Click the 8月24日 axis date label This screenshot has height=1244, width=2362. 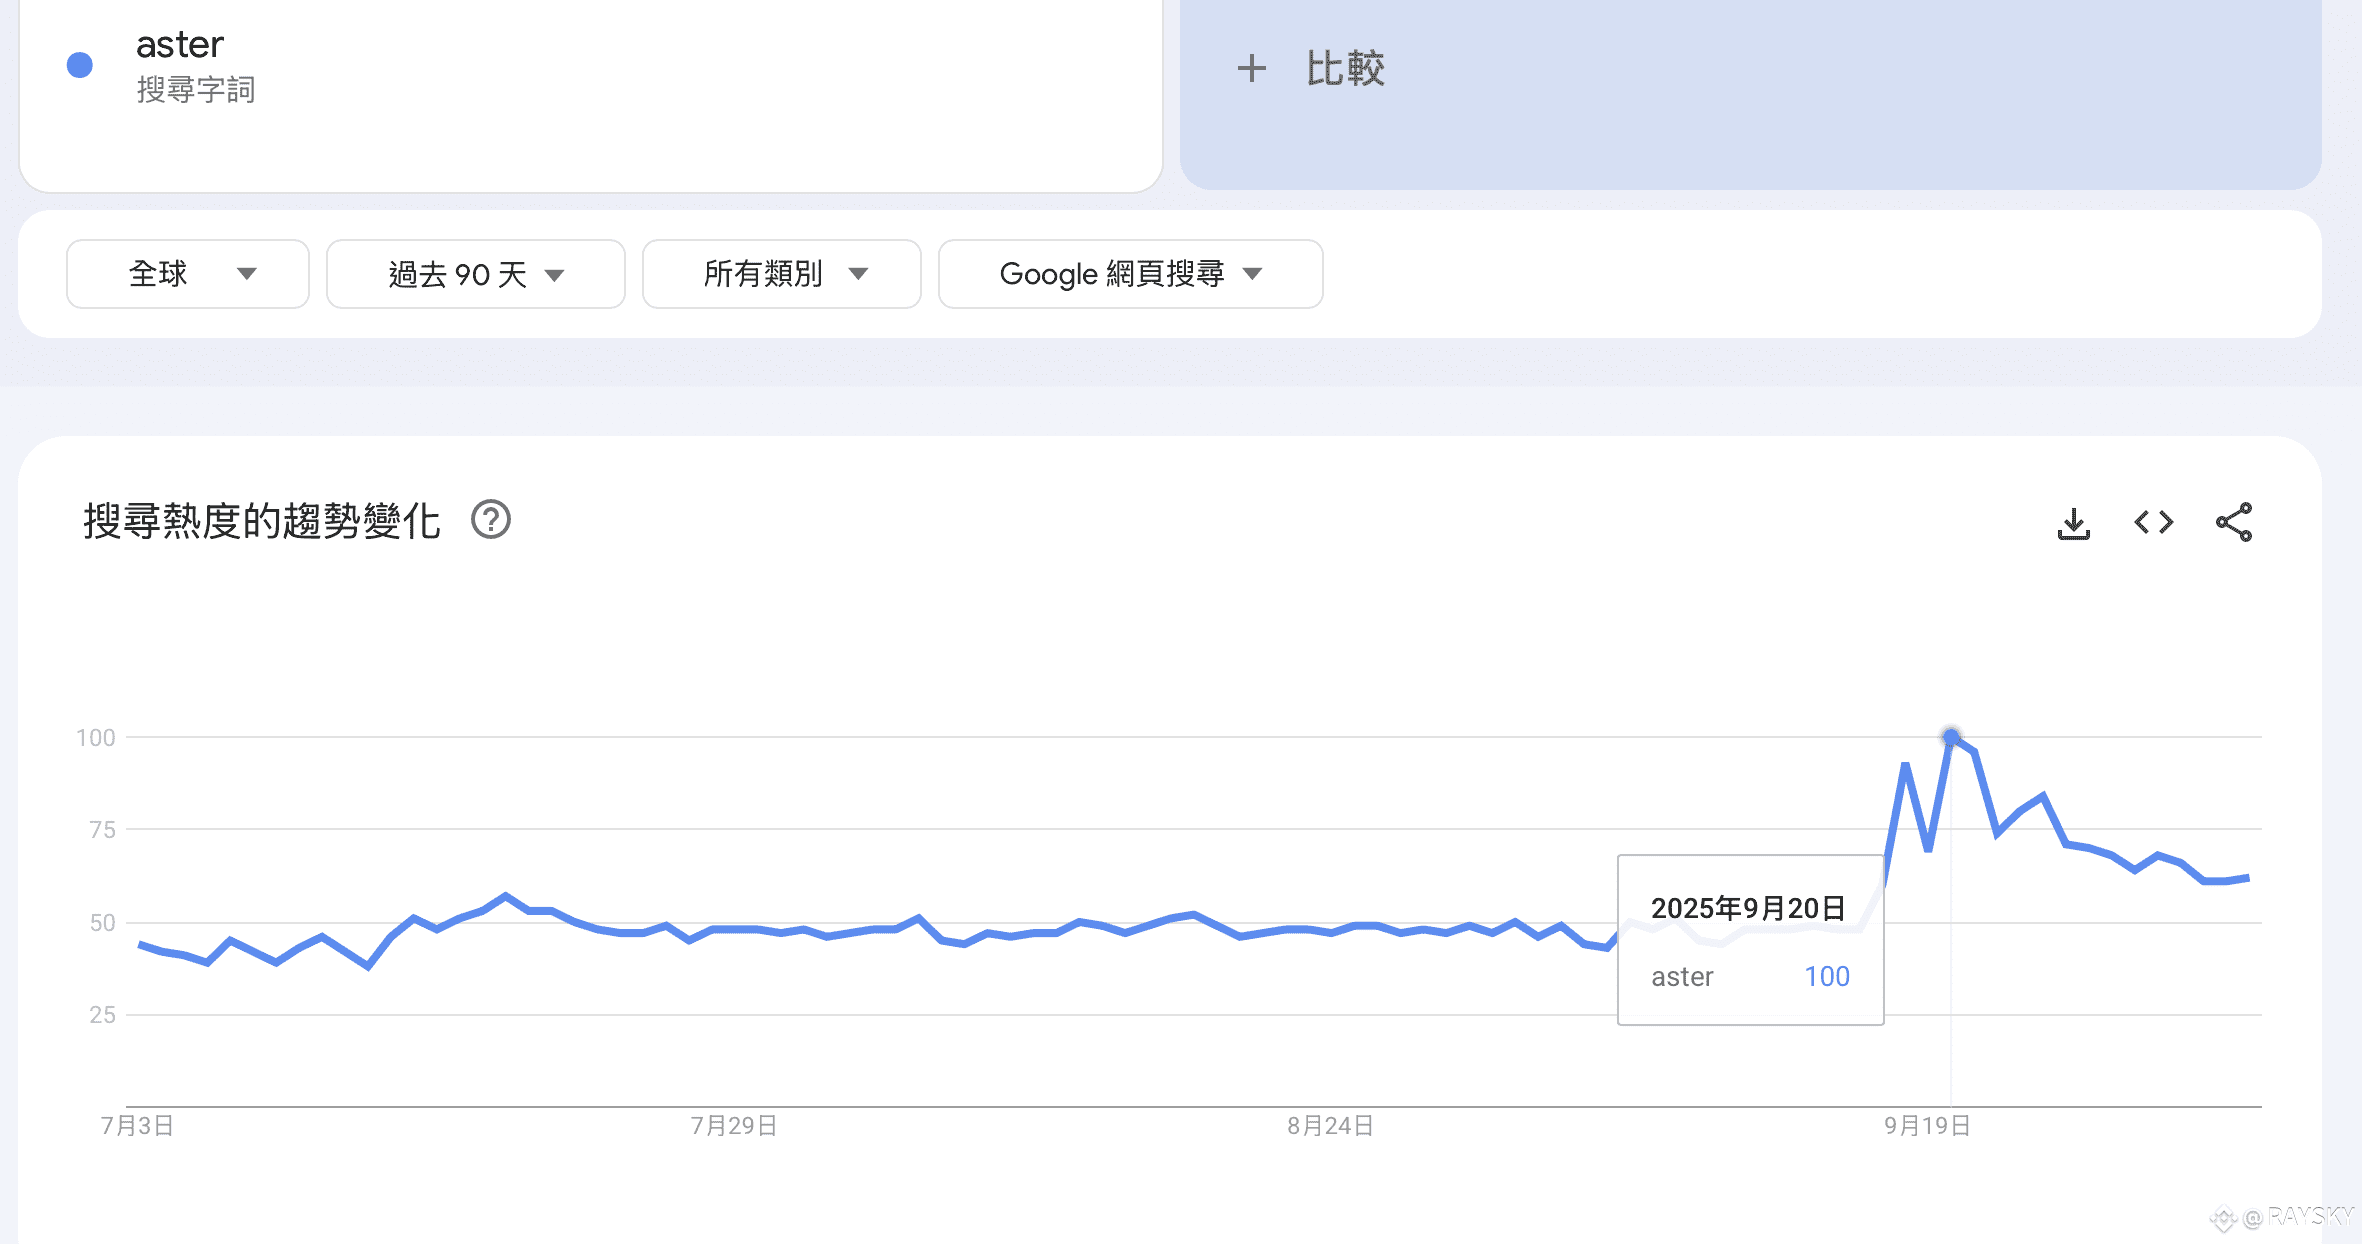1330,1126
